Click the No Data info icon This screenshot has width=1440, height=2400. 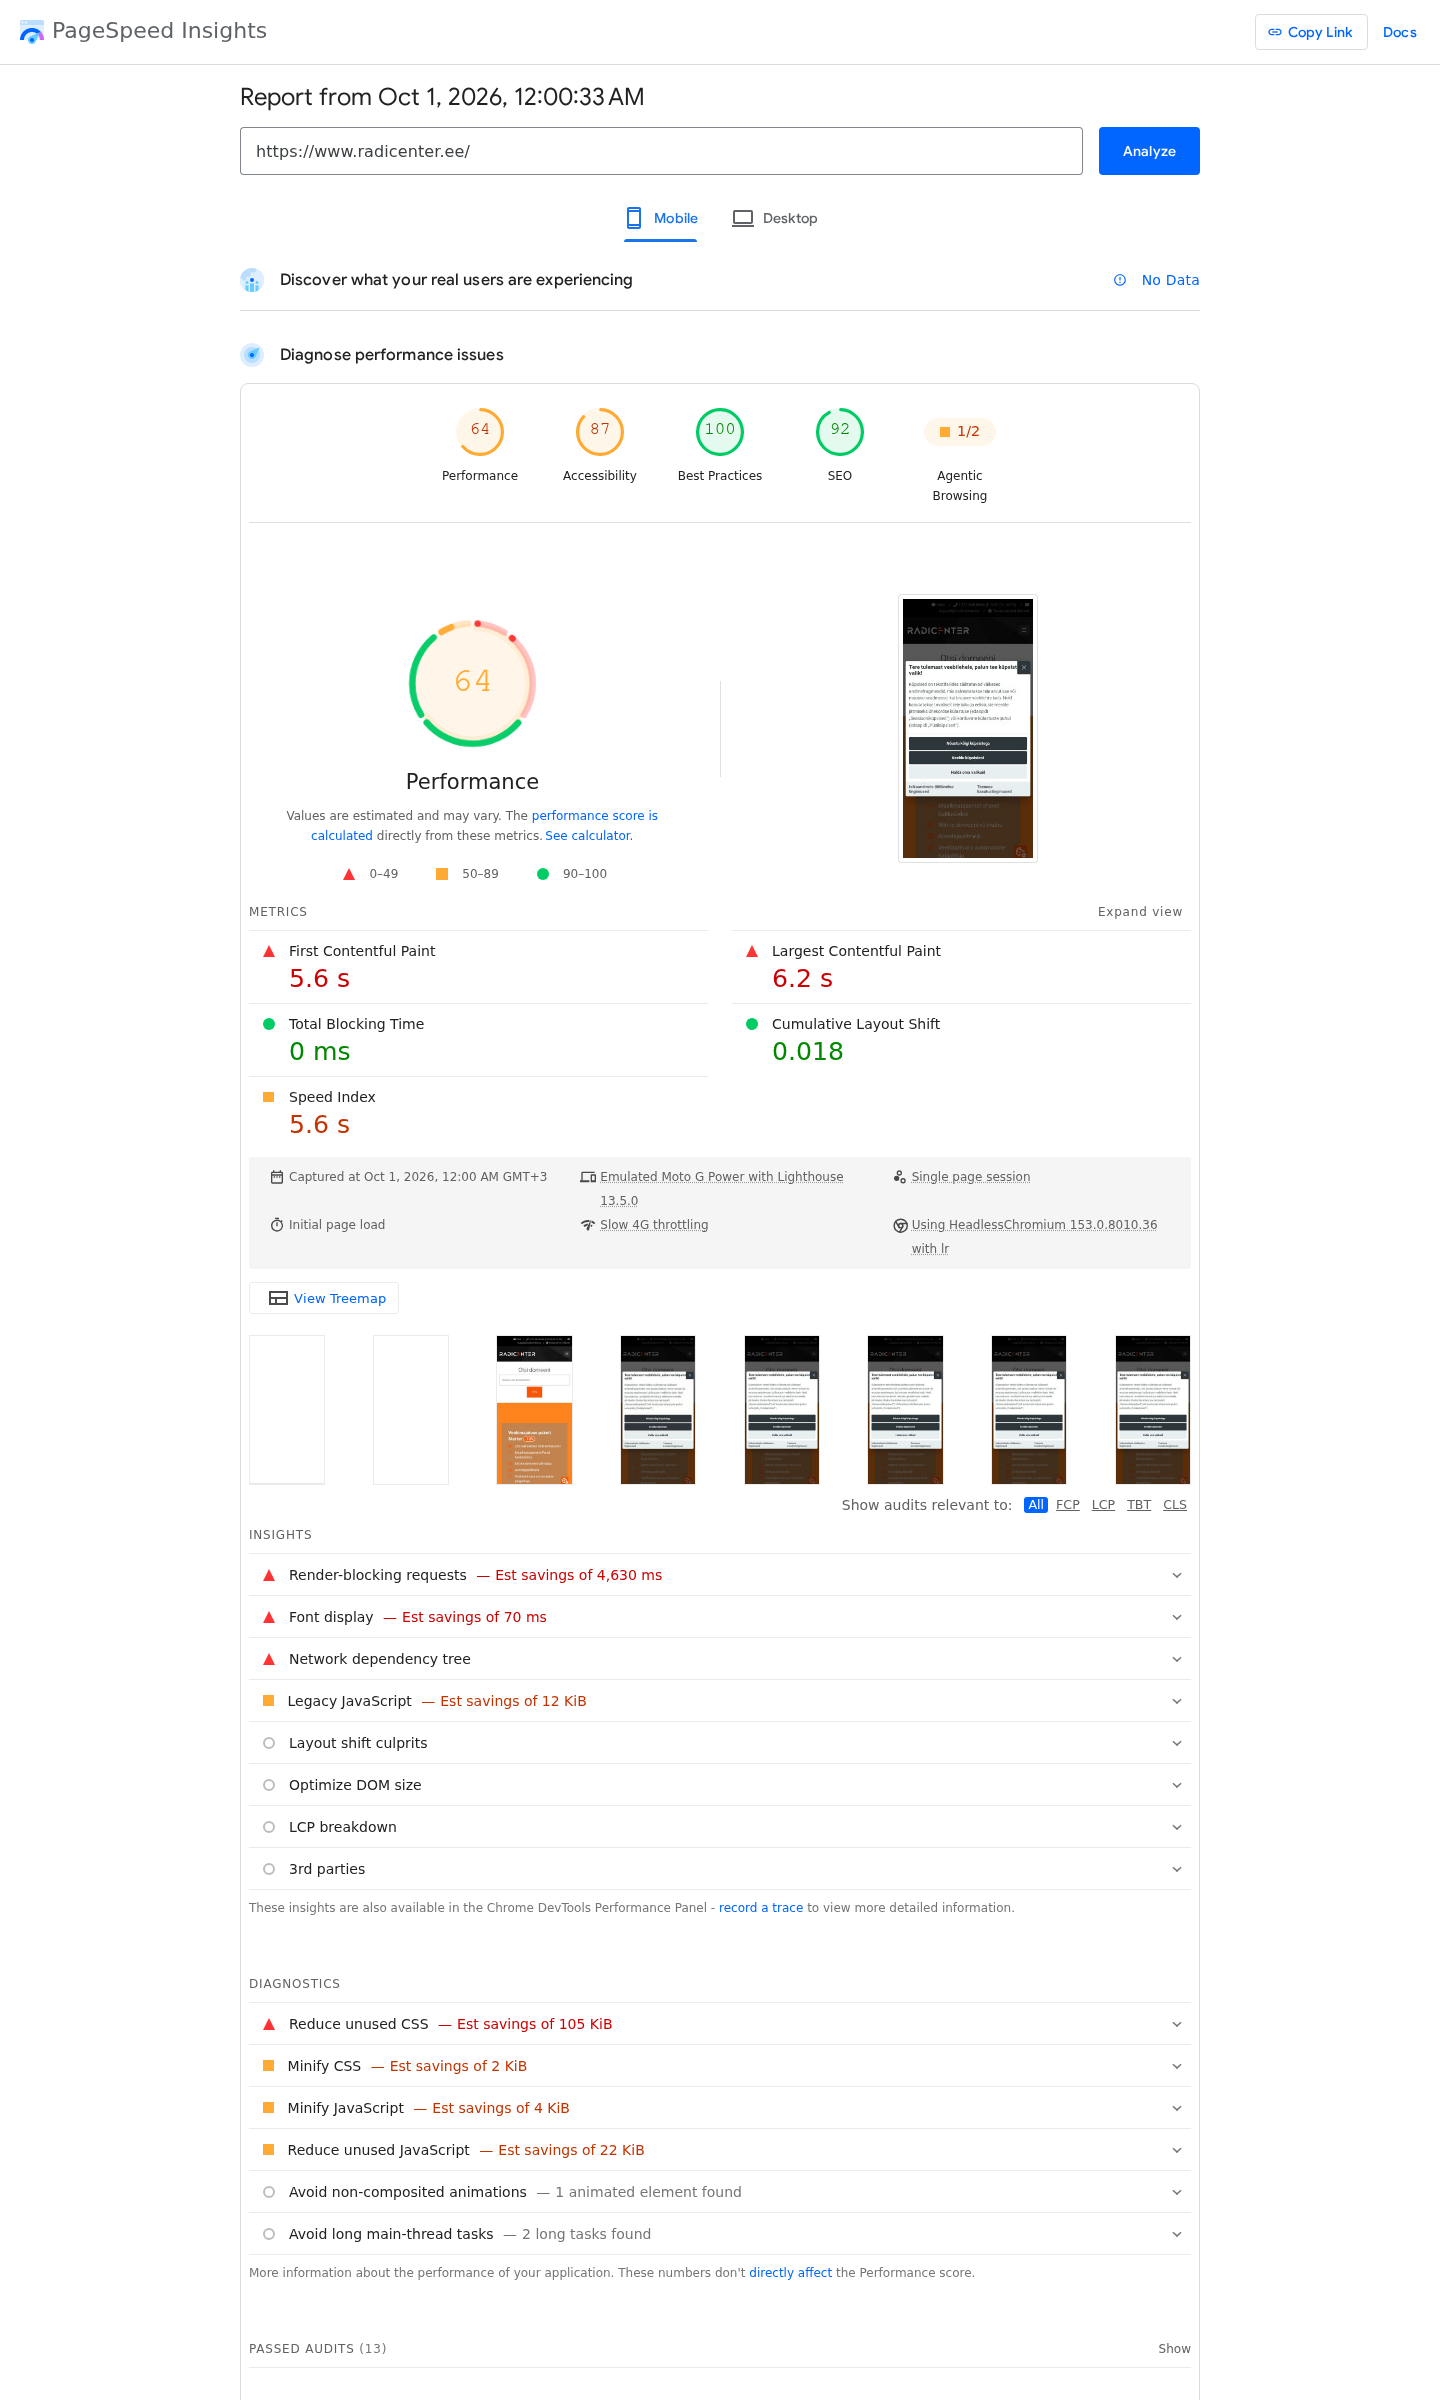pos(1120,280)
